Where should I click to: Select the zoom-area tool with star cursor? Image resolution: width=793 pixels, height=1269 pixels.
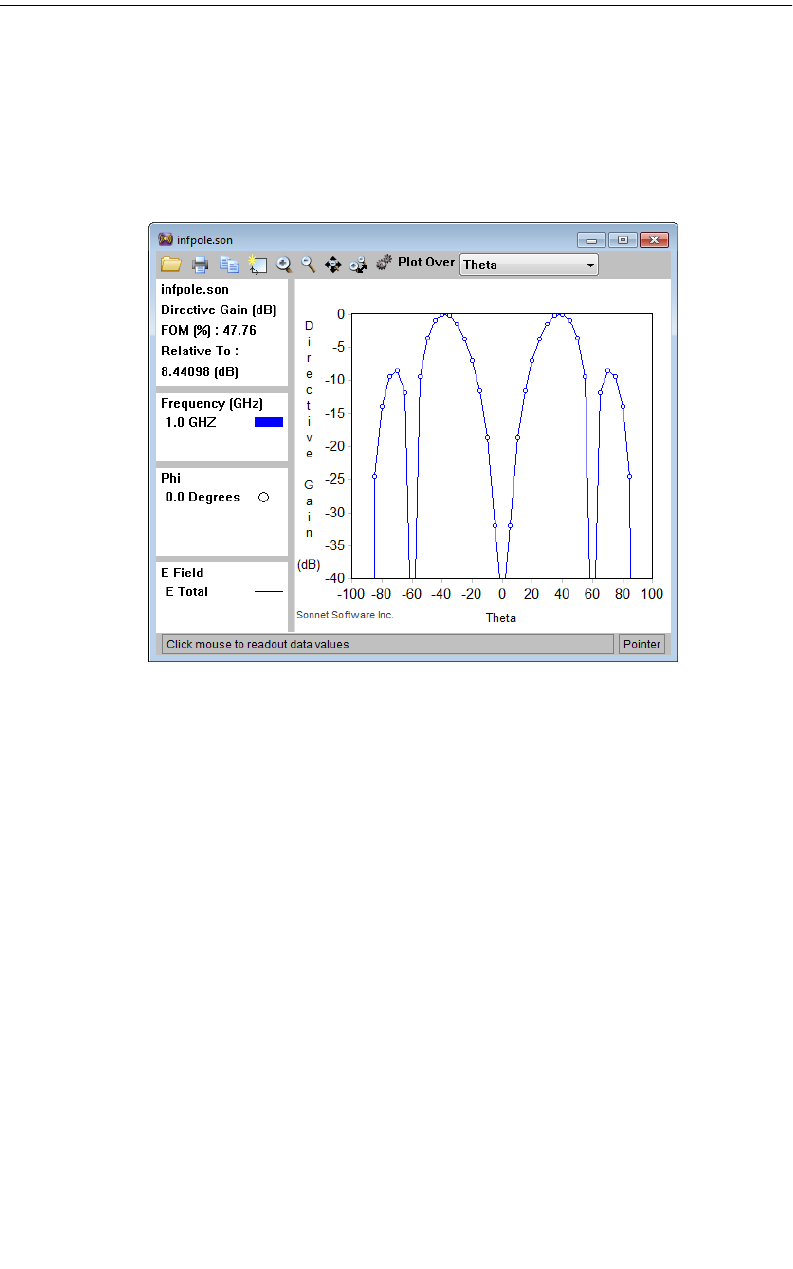tap(257, 265)
